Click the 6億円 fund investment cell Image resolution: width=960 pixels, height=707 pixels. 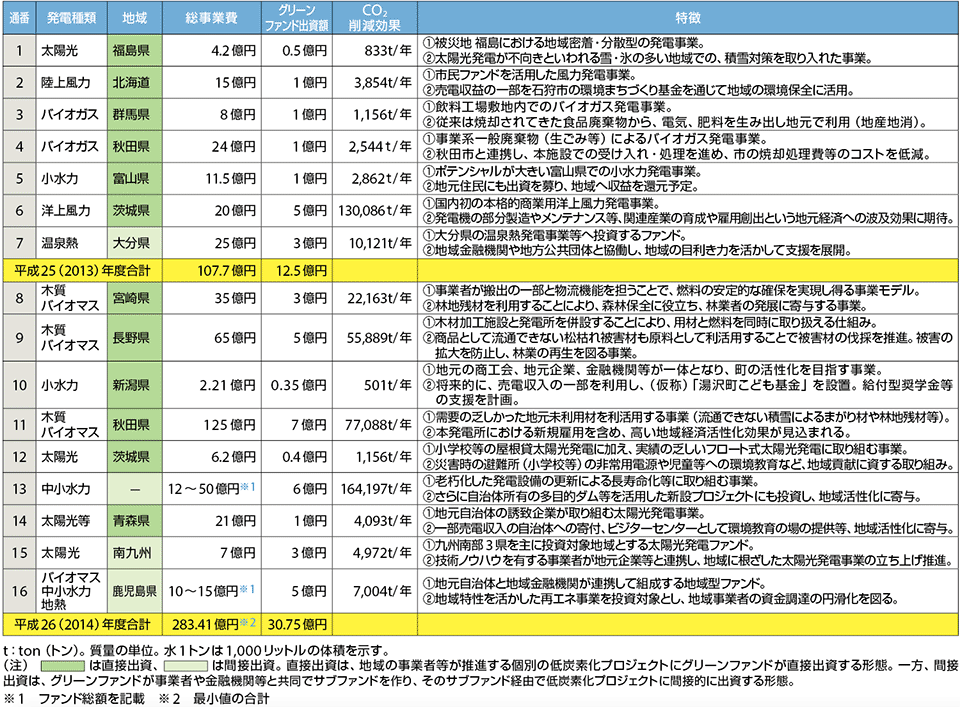[x=297, y=489]
